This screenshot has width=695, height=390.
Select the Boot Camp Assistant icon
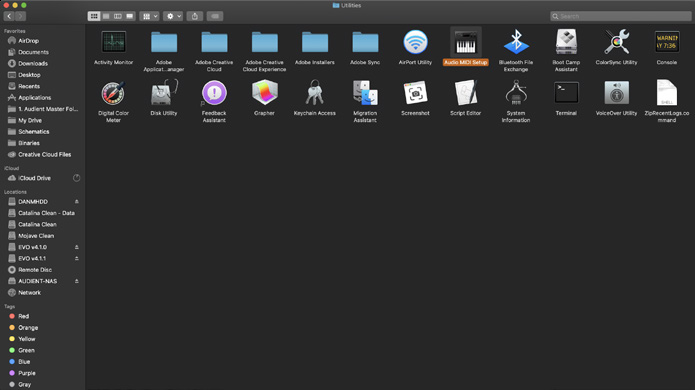(x=566, y=42)
